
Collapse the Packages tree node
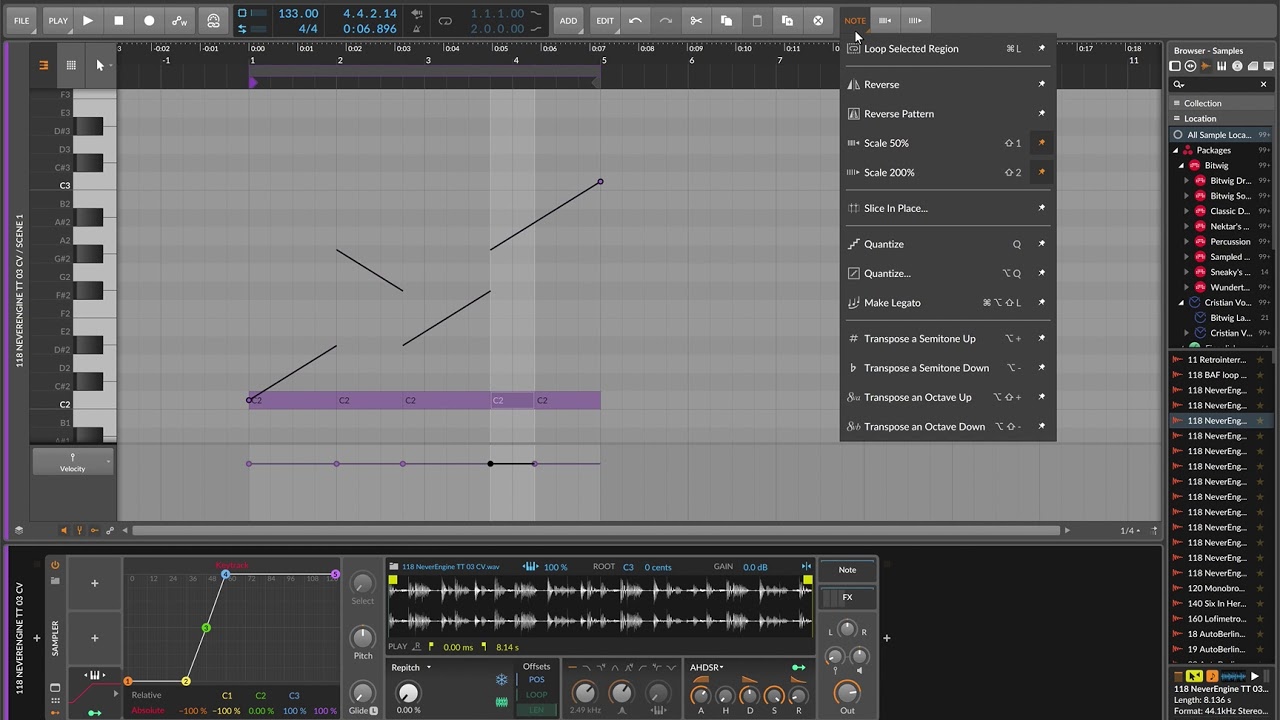(x=1176, y=150)
